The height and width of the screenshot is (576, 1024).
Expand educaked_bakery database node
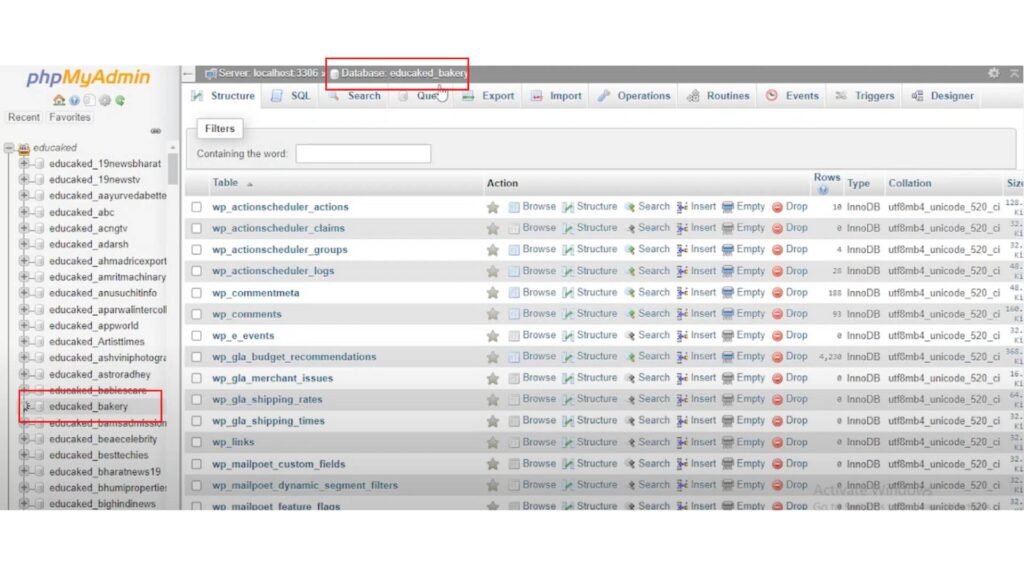(27, 407)
